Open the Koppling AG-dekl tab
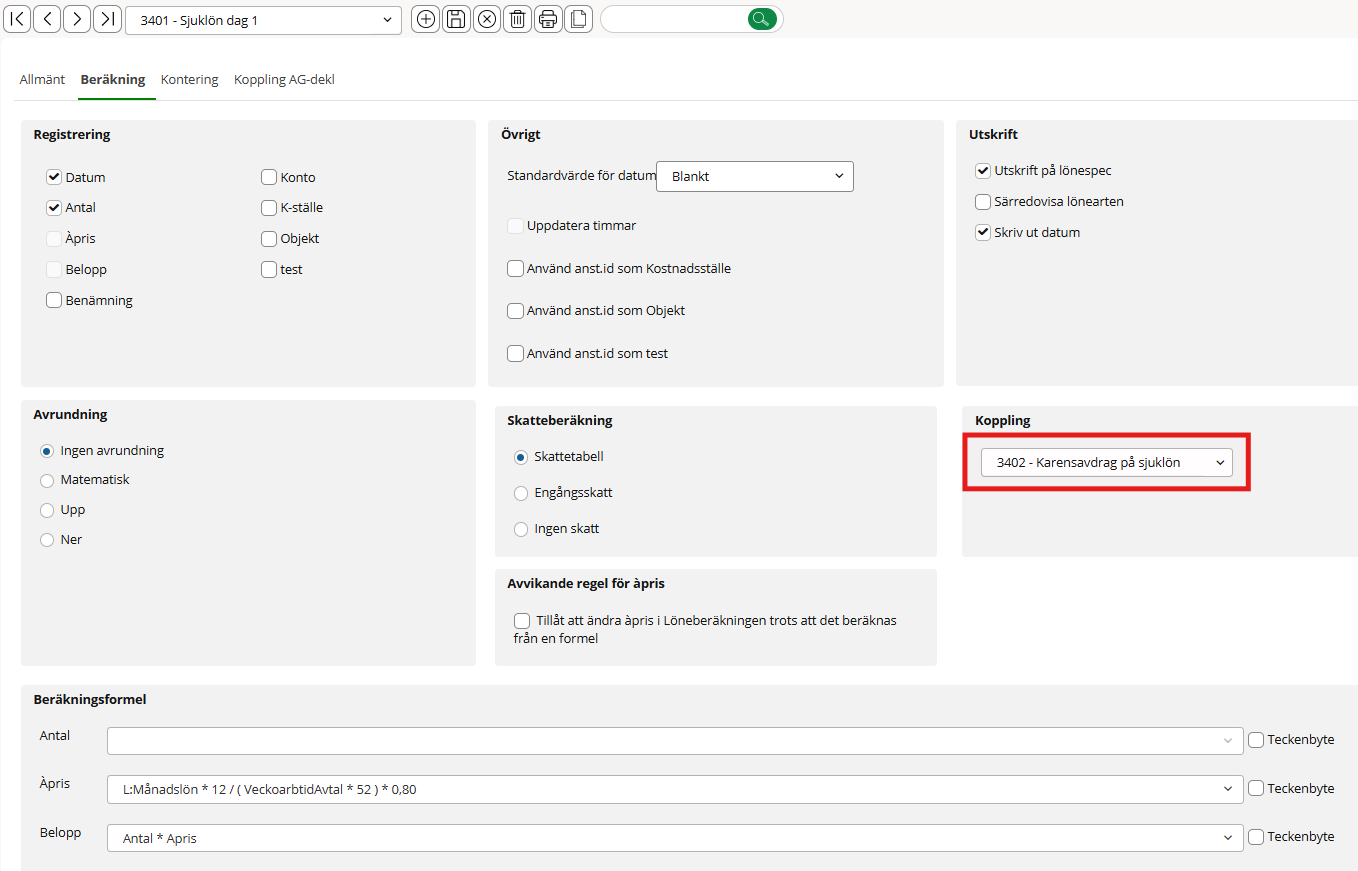Viewport: 1358px width, 871px height. [x=284, y=80]
